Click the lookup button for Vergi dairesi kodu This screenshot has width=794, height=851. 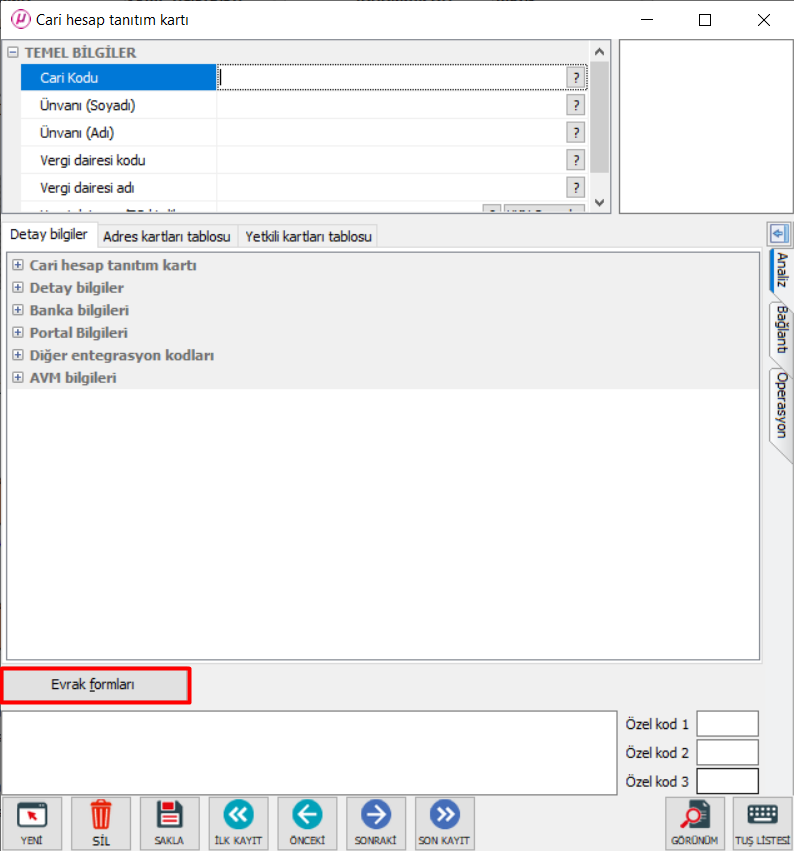(576, 160)
